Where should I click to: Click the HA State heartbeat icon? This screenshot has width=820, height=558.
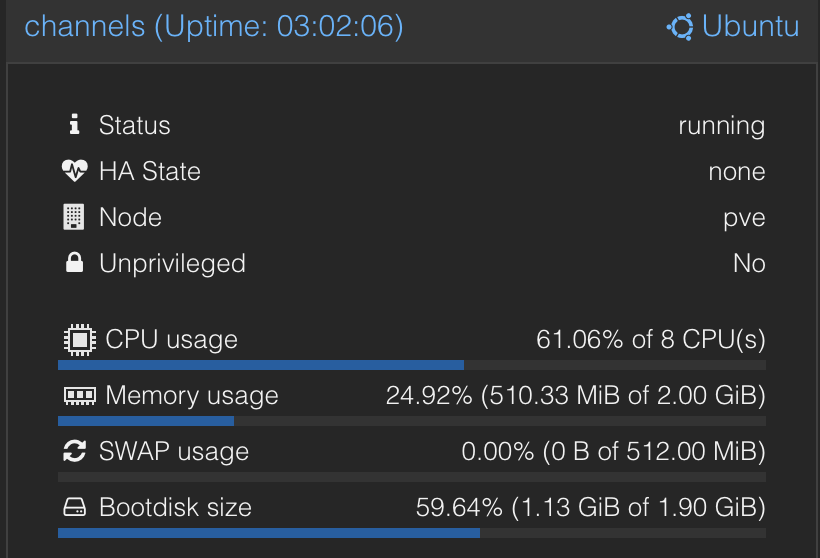tap(74, 171)
